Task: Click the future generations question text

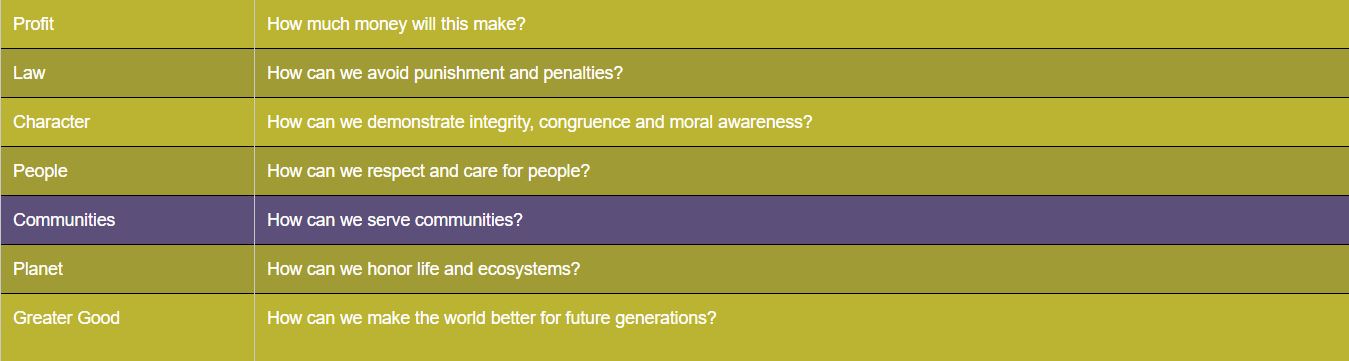Action: coord(492,318)
